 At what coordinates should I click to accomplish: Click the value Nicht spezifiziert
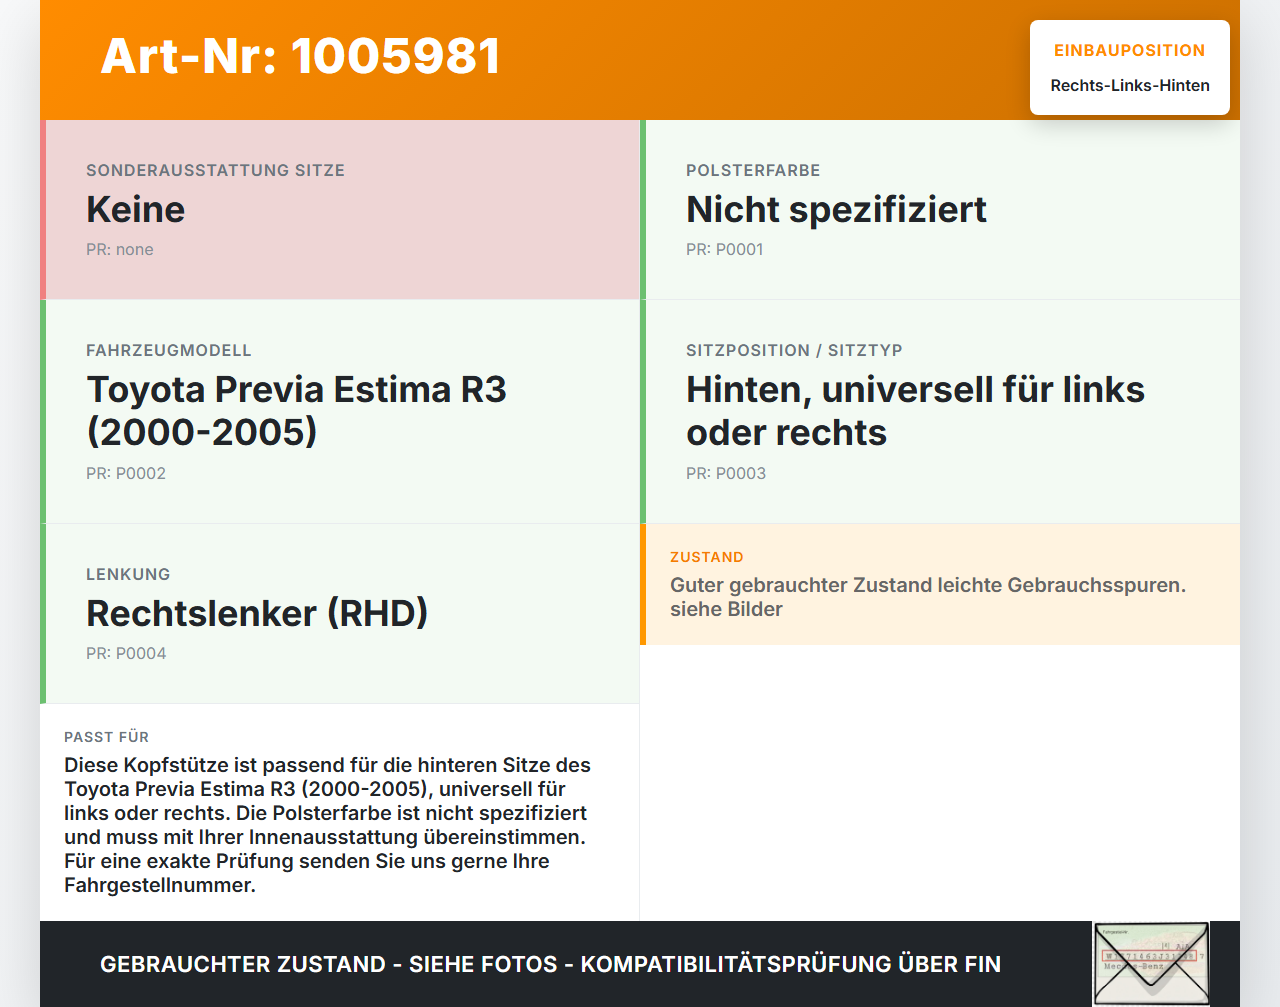[836, 209]
